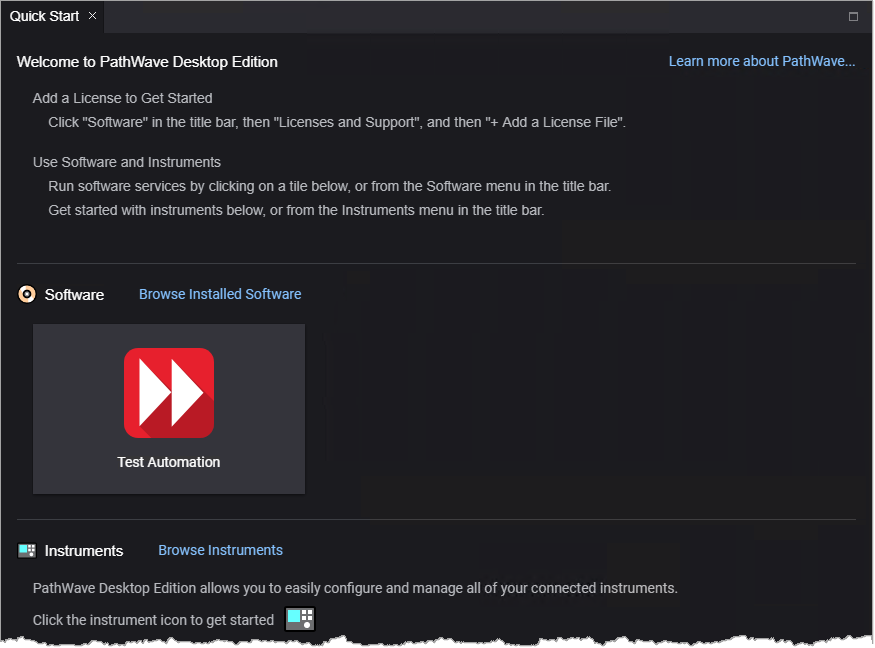
Task: Click the 'Instruments' section heading text
Action: point(84,551)
